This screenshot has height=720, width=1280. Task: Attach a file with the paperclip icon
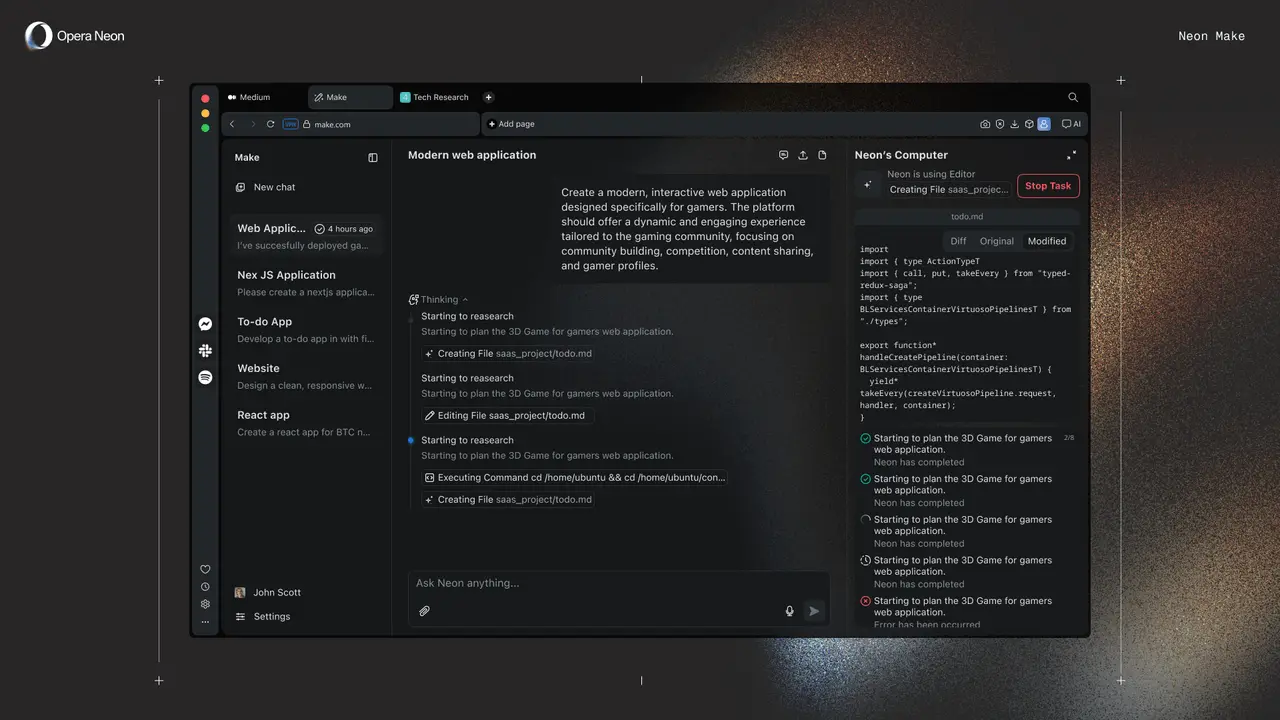click(425, 610)
